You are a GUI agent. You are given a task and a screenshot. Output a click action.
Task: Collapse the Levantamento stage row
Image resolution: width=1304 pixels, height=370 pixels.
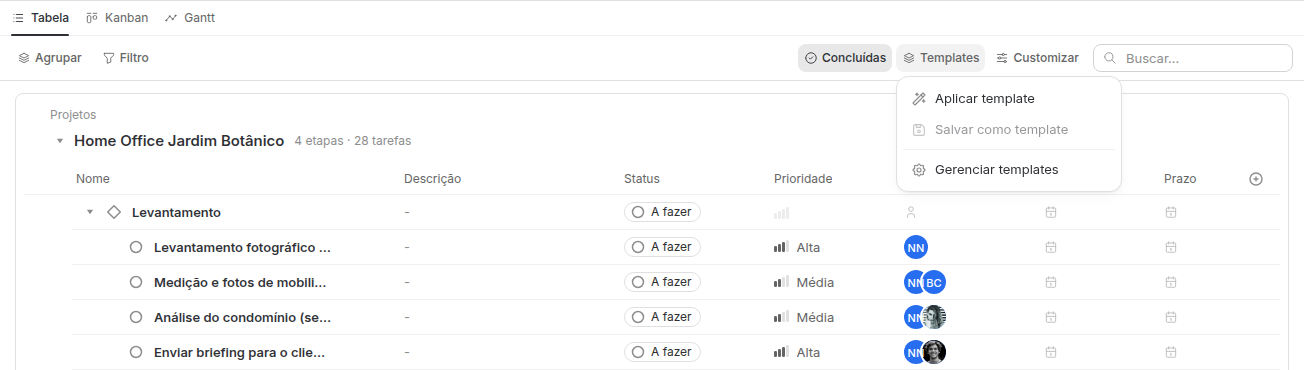pyautogui.click(x=90, y=212)
